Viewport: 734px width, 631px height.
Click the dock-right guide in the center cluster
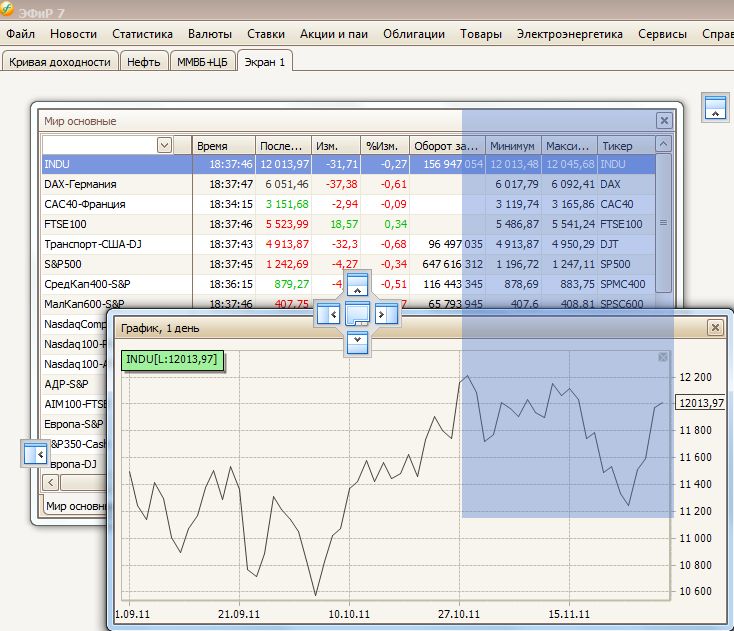tap(387, 314)
